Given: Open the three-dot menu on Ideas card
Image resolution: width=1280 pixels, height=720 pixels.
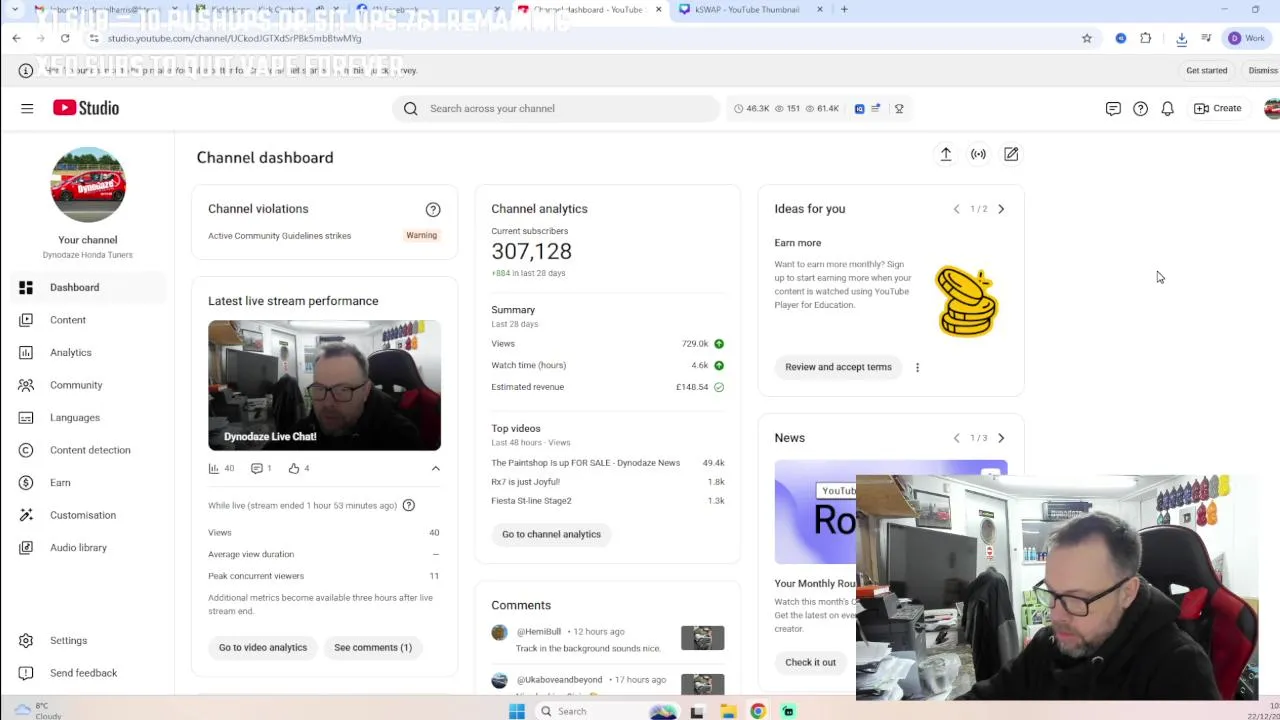Looking at the screenshot, I should (917, 367).
